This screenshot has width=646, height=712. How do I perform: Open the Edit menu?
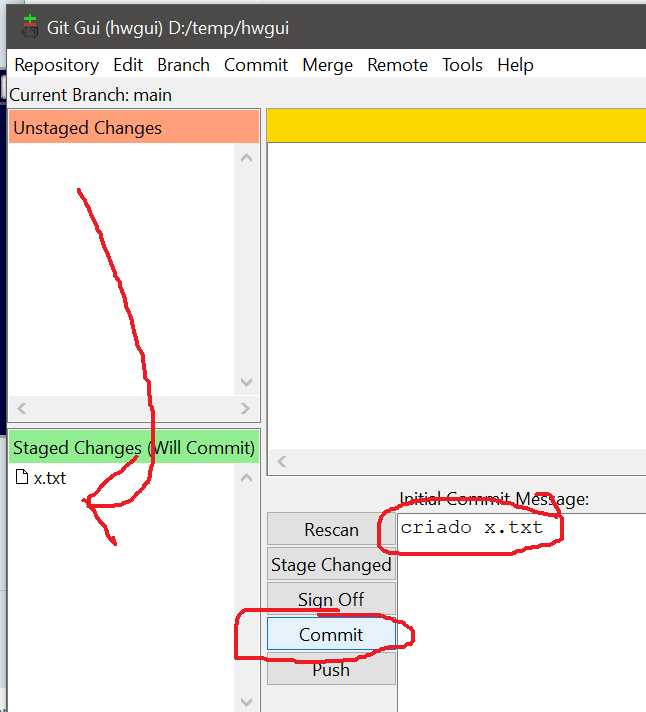(x=128, y=65)
